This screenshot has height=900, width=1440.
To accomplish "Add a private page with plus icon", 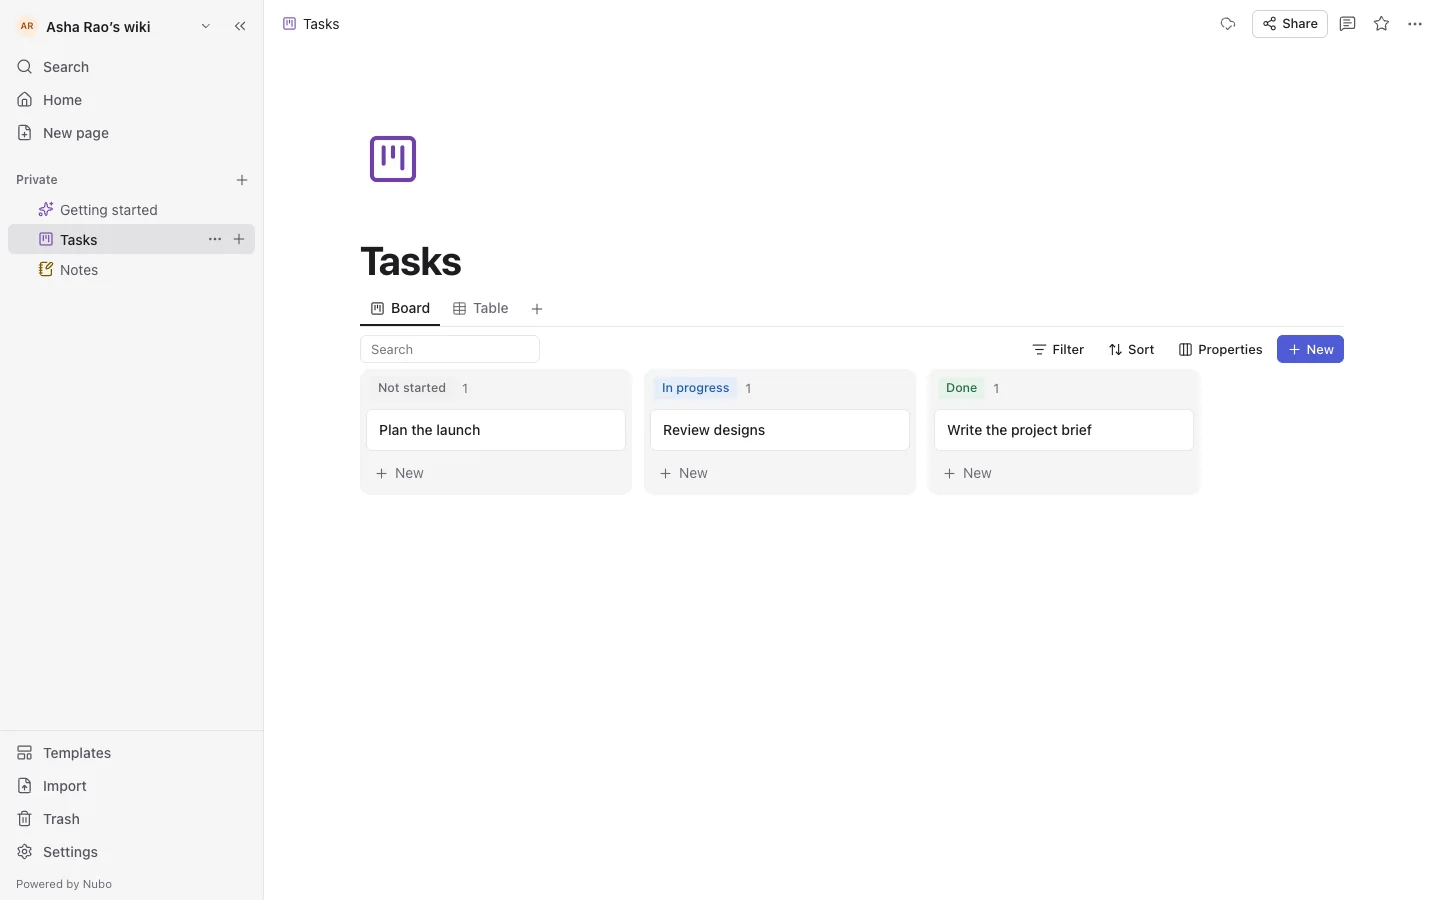I will tap(242, 180).
